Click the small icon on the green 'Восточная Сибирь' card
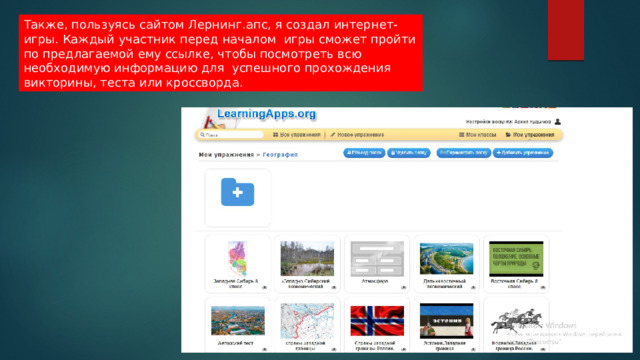 (x=543, y=288)
